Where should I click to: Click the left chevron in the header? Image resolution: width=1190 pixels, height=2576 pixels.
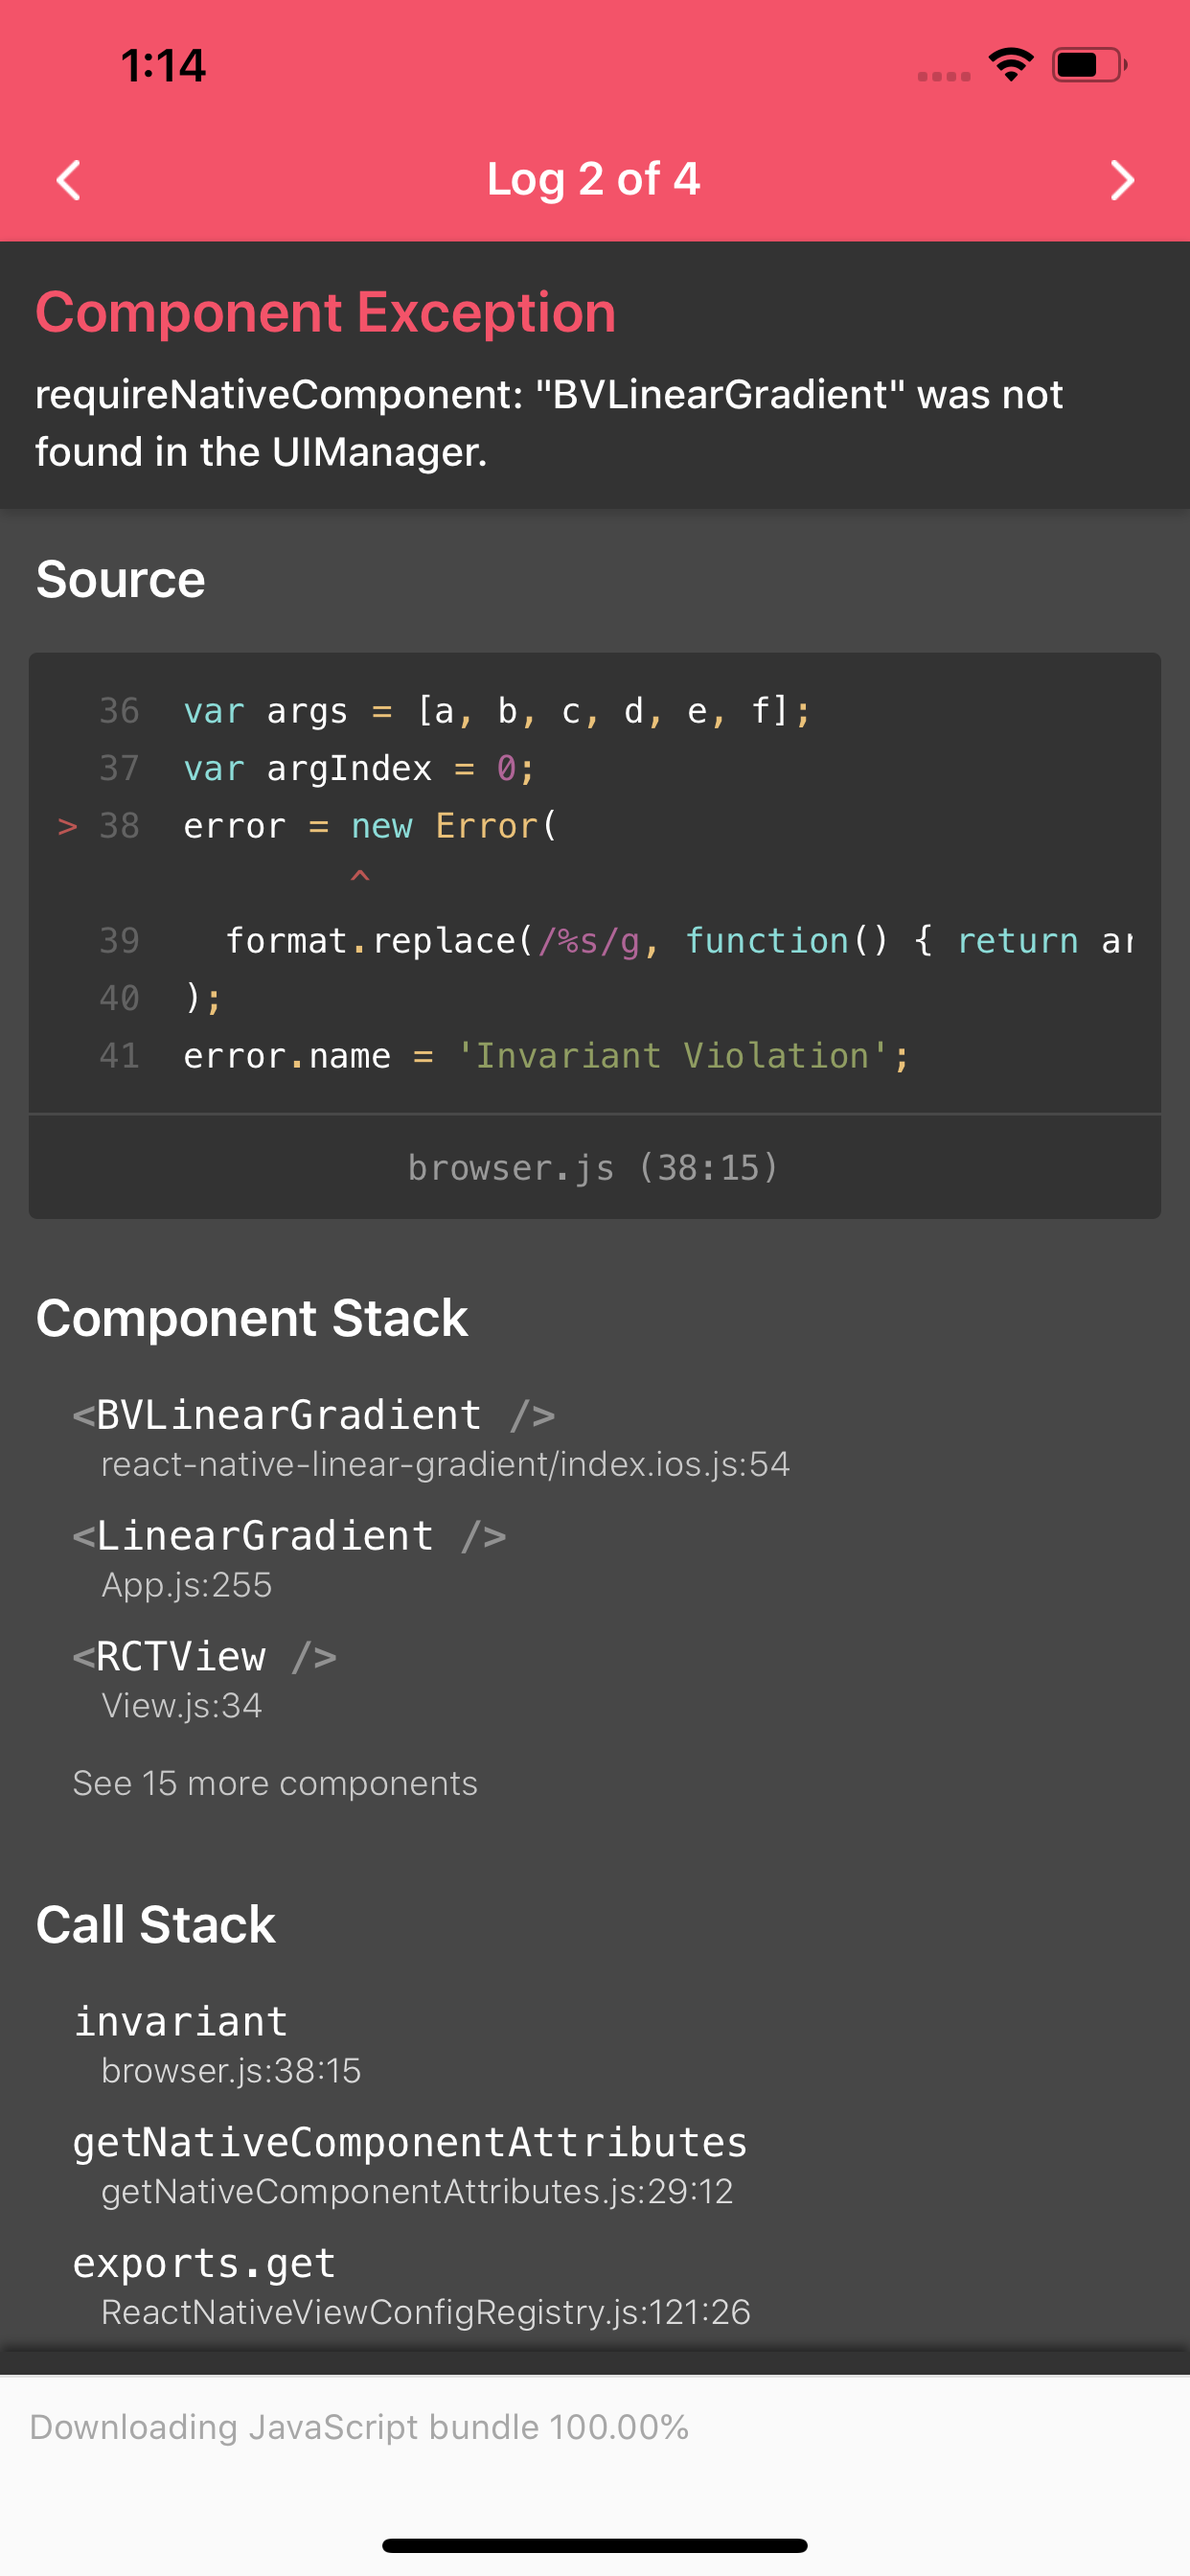pyautogui.click(x=67, y=181)
